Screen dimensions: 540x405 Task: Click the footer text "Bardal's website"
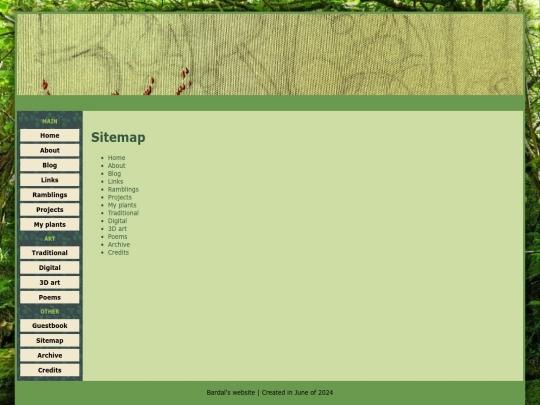click(x=231, y=393)
